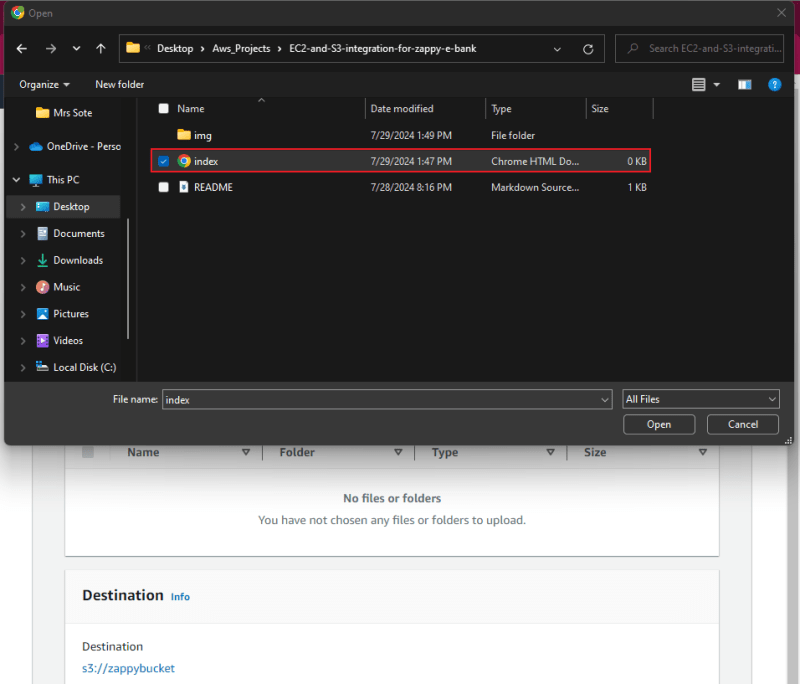The height and width of the screenshot is (684, 800).
Task: Collapse the This PC tree node
Action: click(16, 180)
